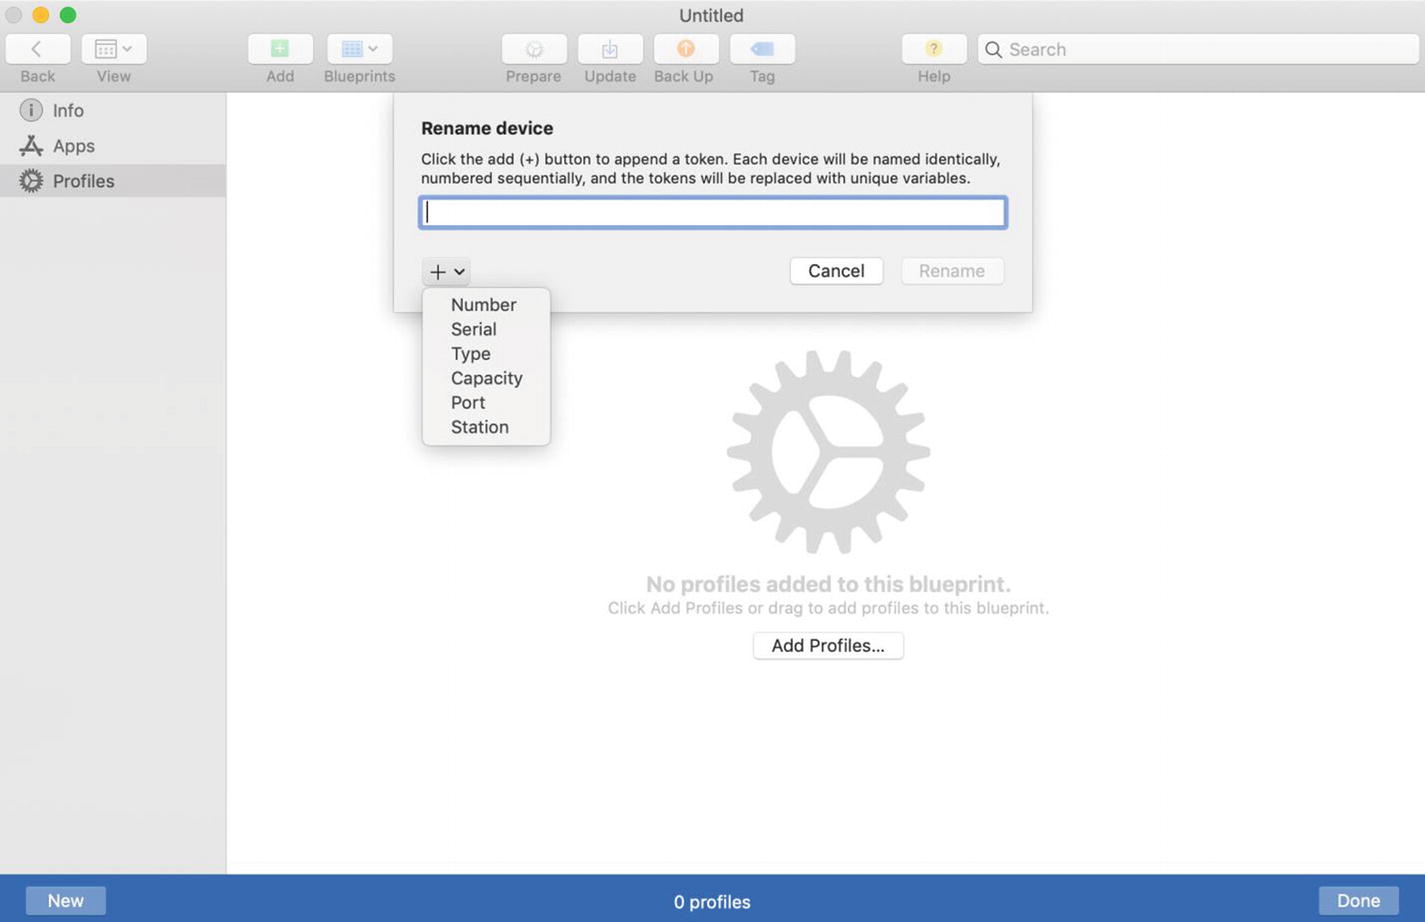
Task: Open Help with the question mark icon
Action: click(x=934, y=49)
